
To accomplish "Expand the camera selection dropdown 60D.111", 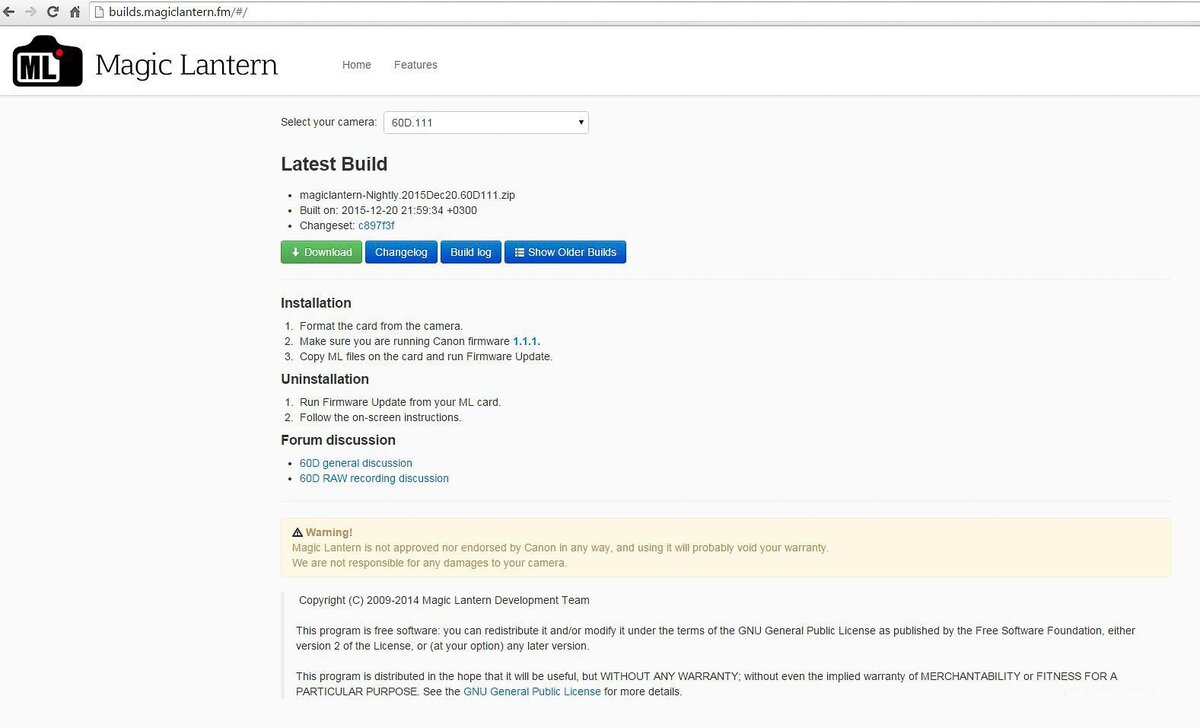I will tap(486, 122).
